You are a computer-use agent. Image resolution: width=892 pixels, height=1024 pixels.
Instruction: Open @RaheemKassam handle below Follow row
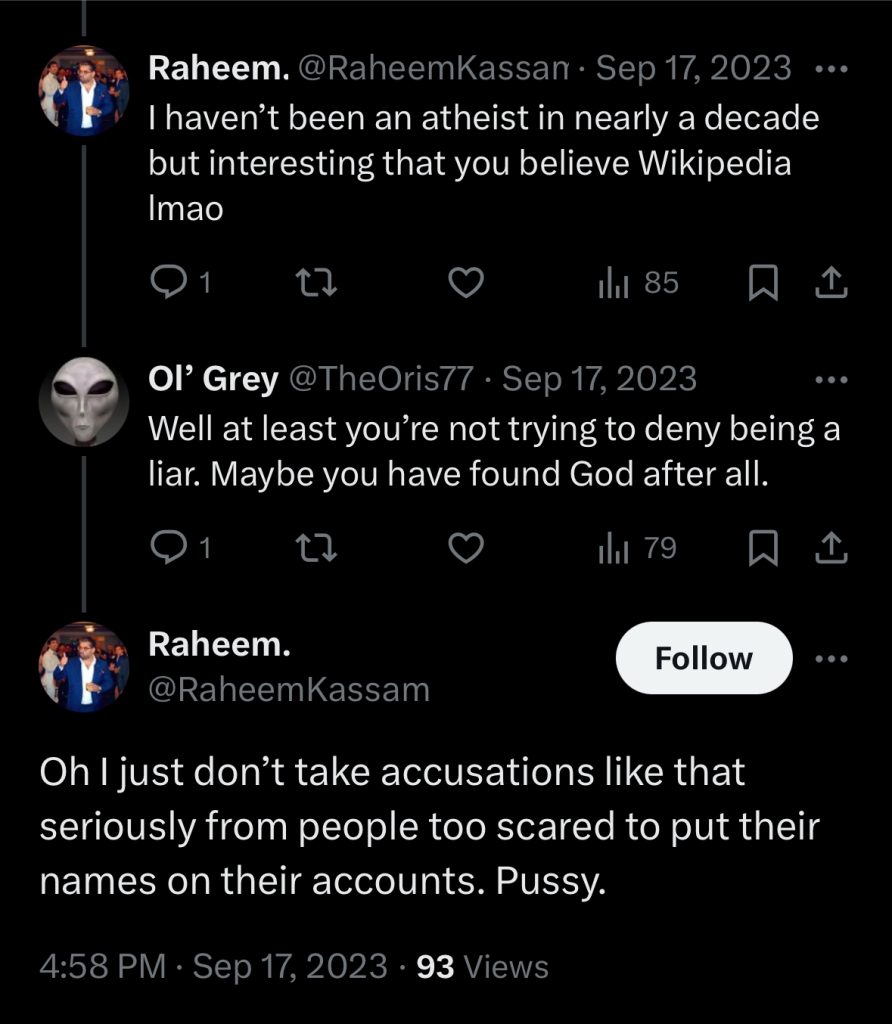click(x=288, y=689)
